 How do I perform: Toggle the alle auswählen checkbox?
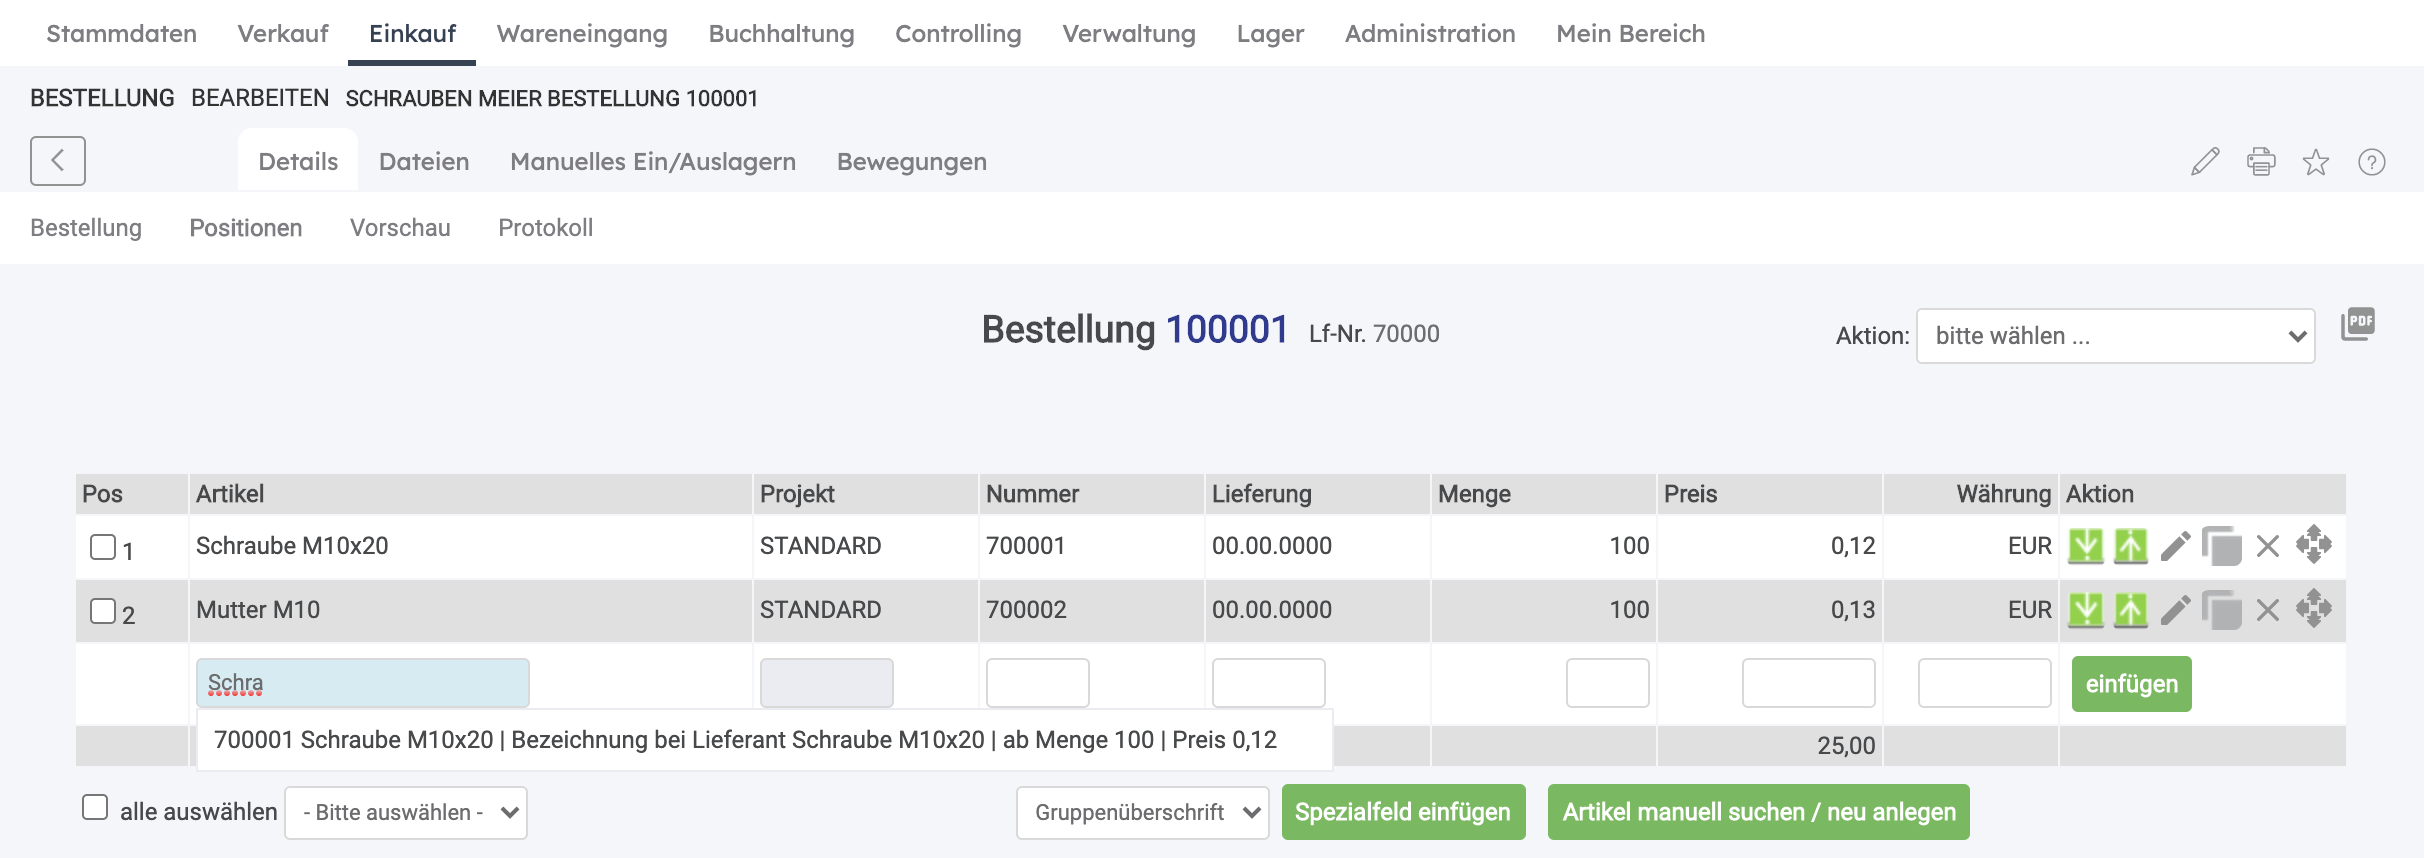(x=95, y=808)
